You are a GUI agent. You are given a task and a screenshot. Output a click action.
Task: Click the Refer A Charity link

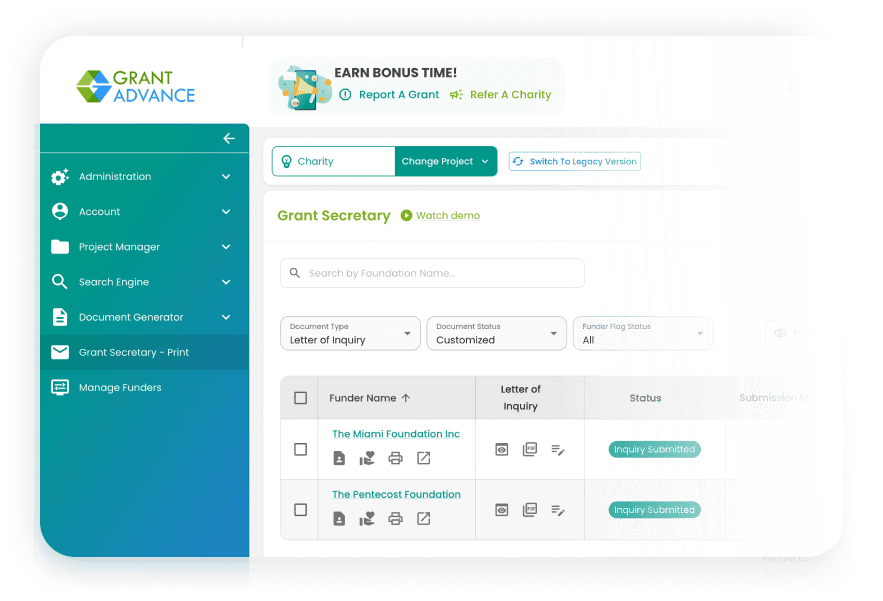click(x=510, y=95)
